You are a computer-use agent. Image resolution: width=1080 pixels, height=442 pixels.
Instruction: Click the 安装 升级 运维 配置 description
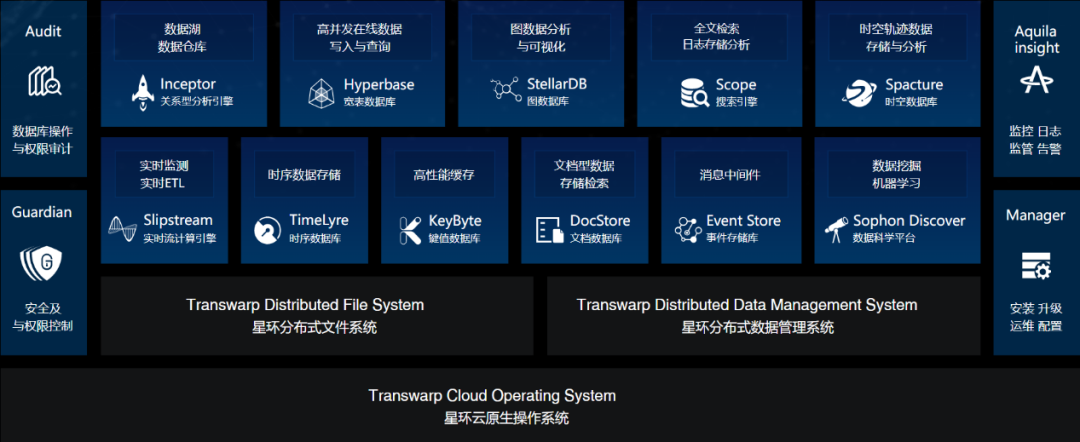(x=1036, y=317)
